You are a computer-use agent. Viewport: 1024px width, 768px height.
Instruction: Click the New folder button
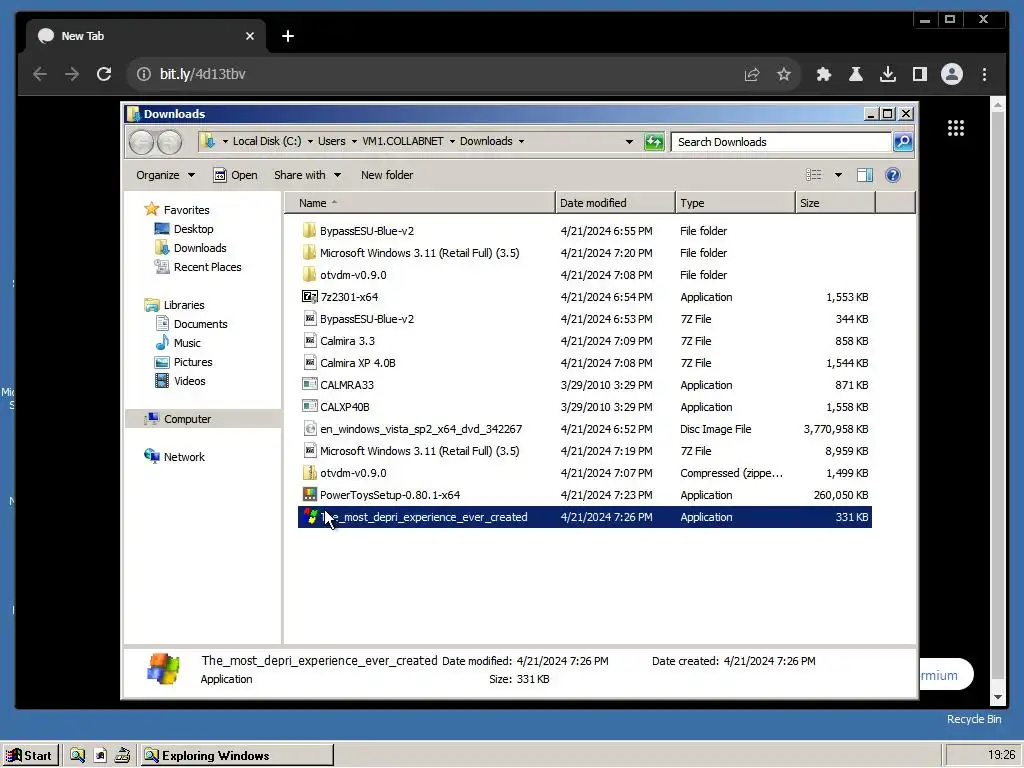click(x=387, y=175)
